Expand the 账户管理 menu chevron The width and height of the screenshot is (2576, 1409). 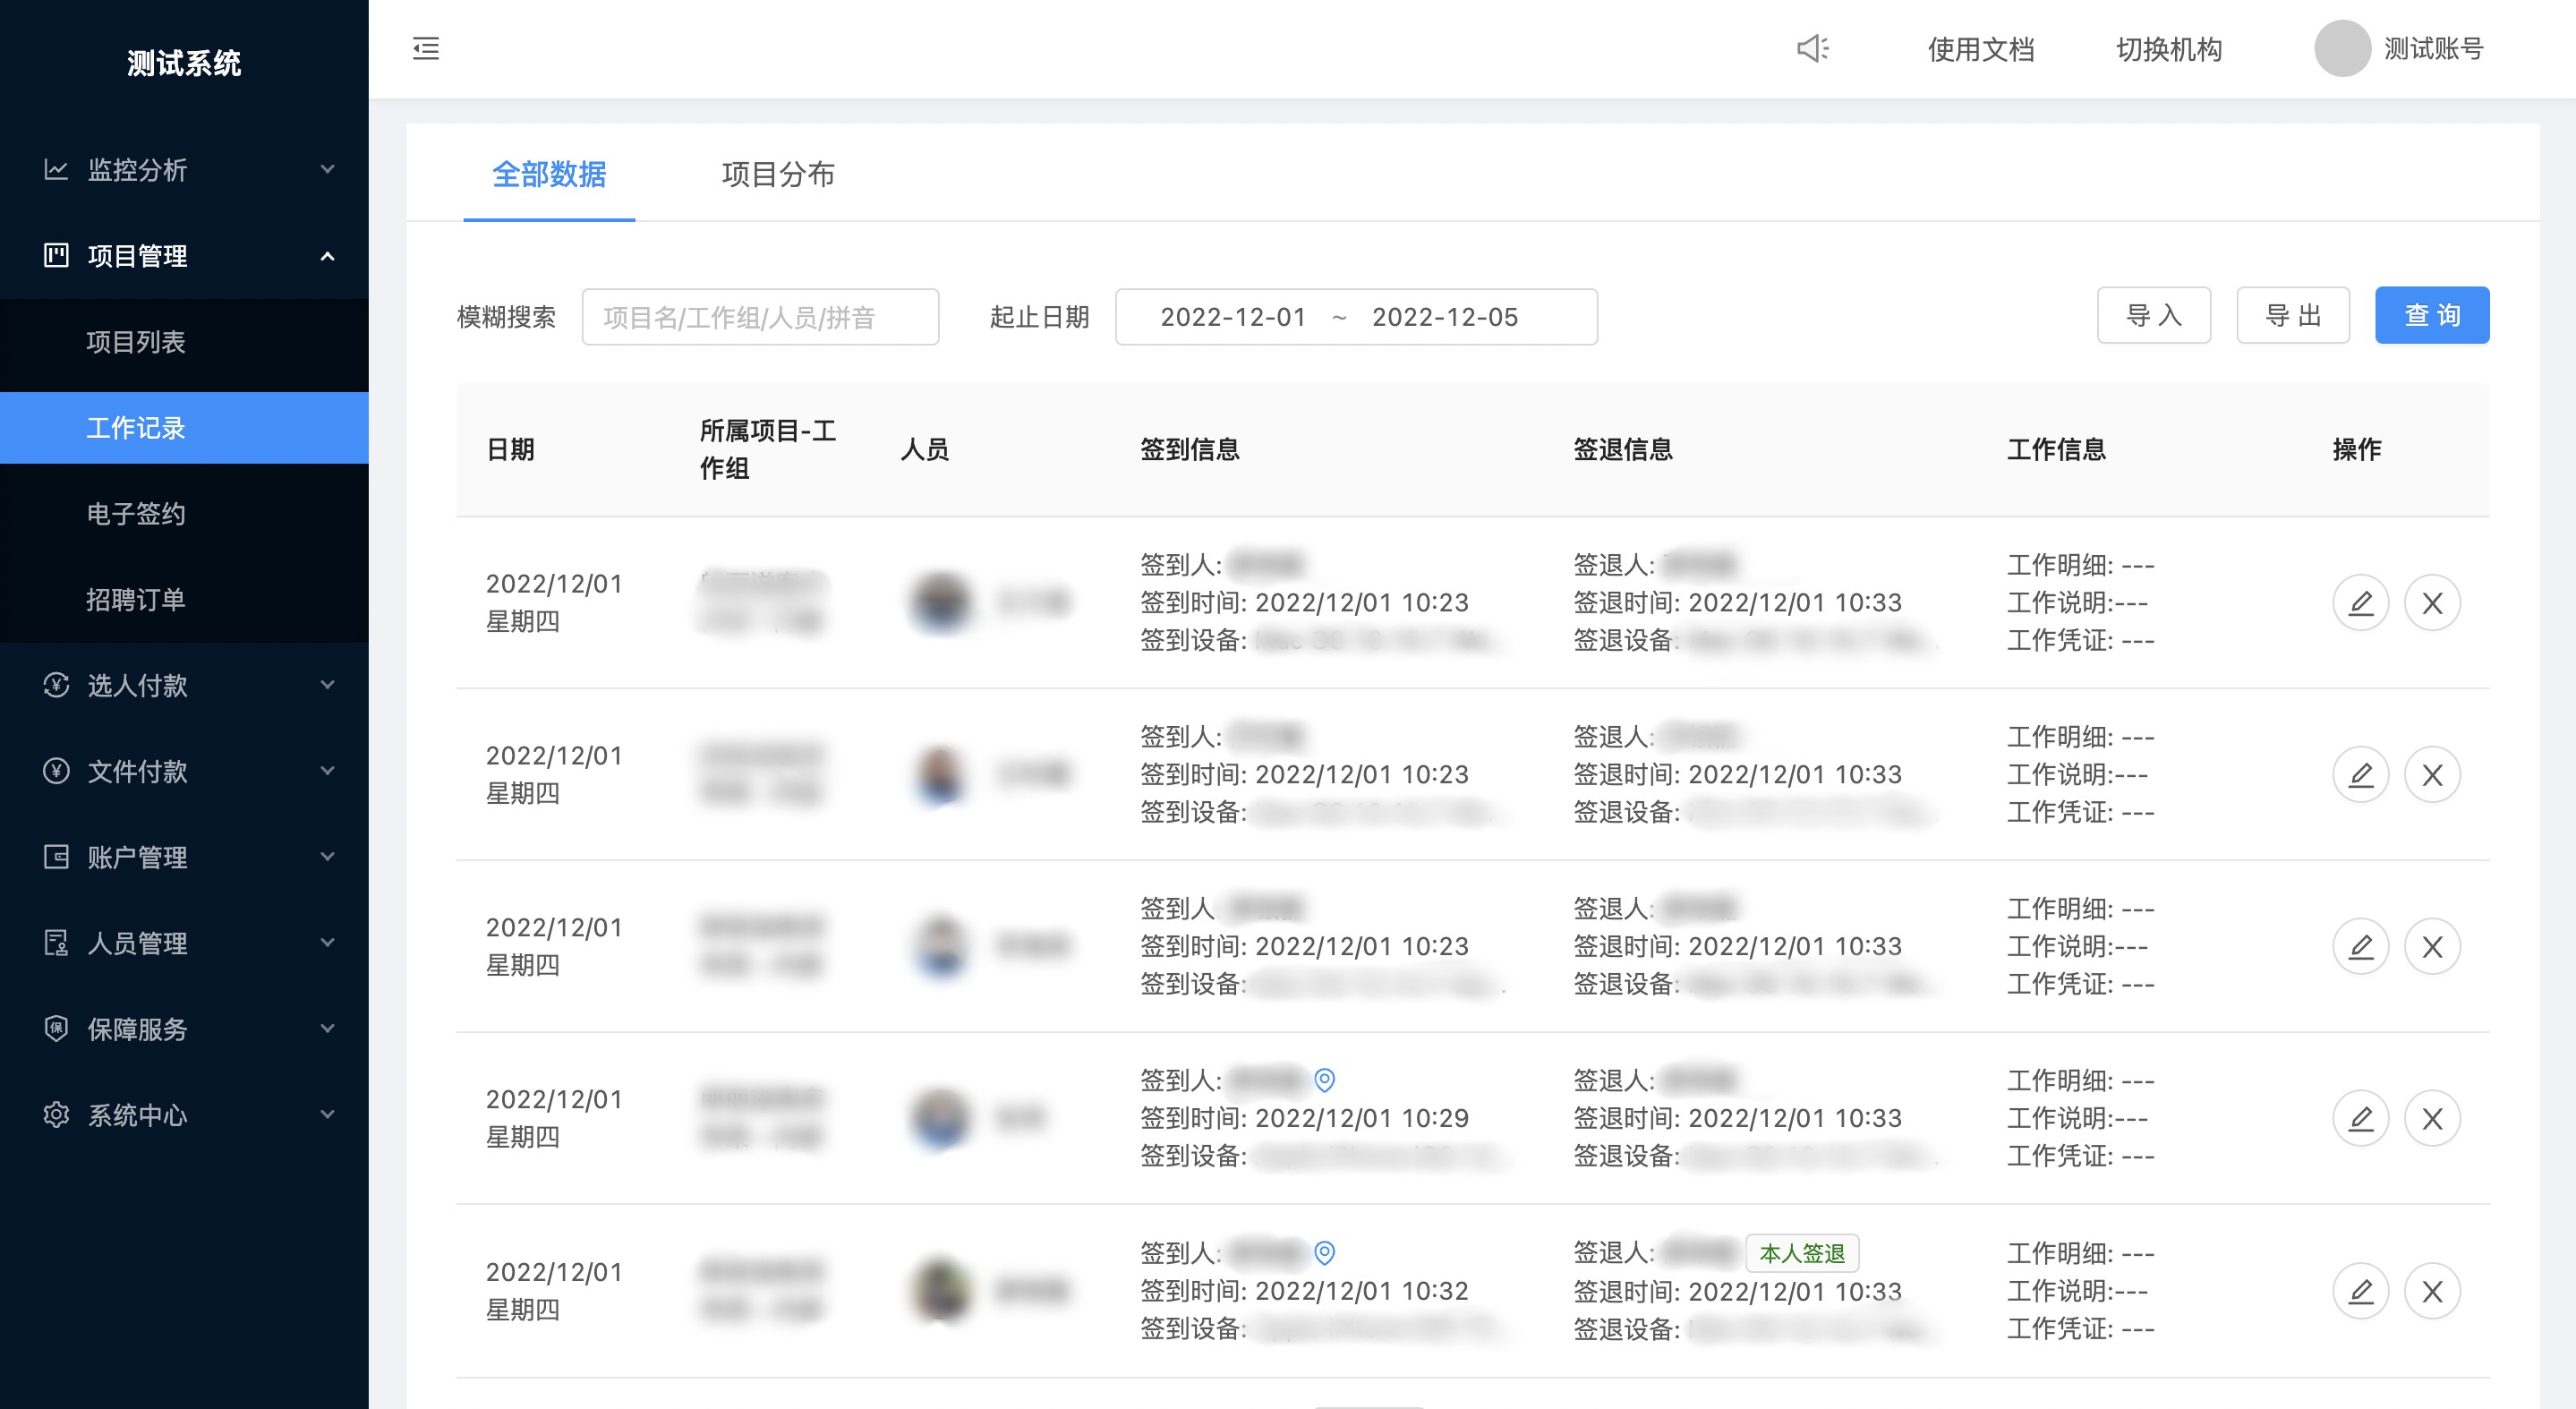[327, 857]
